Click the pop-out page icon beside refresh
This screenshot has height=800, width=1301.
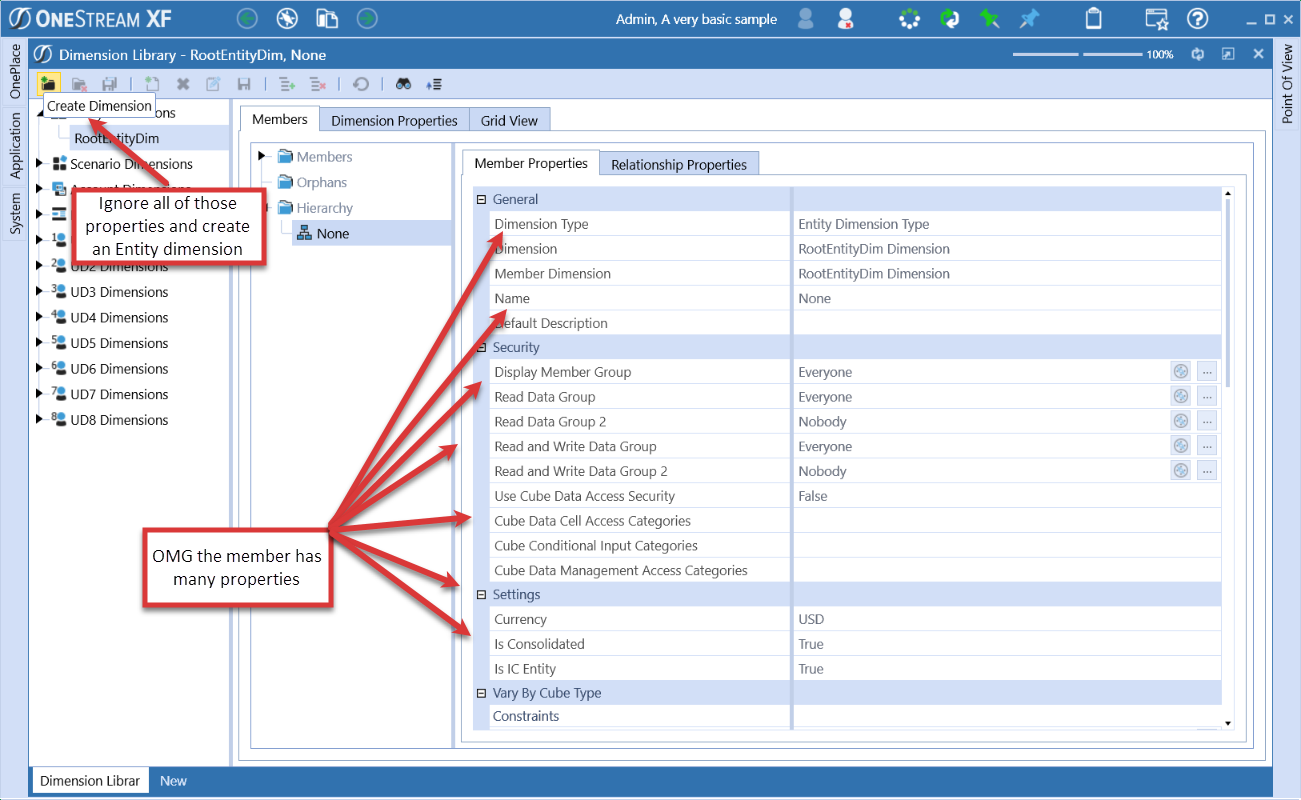click(1228, 54)
